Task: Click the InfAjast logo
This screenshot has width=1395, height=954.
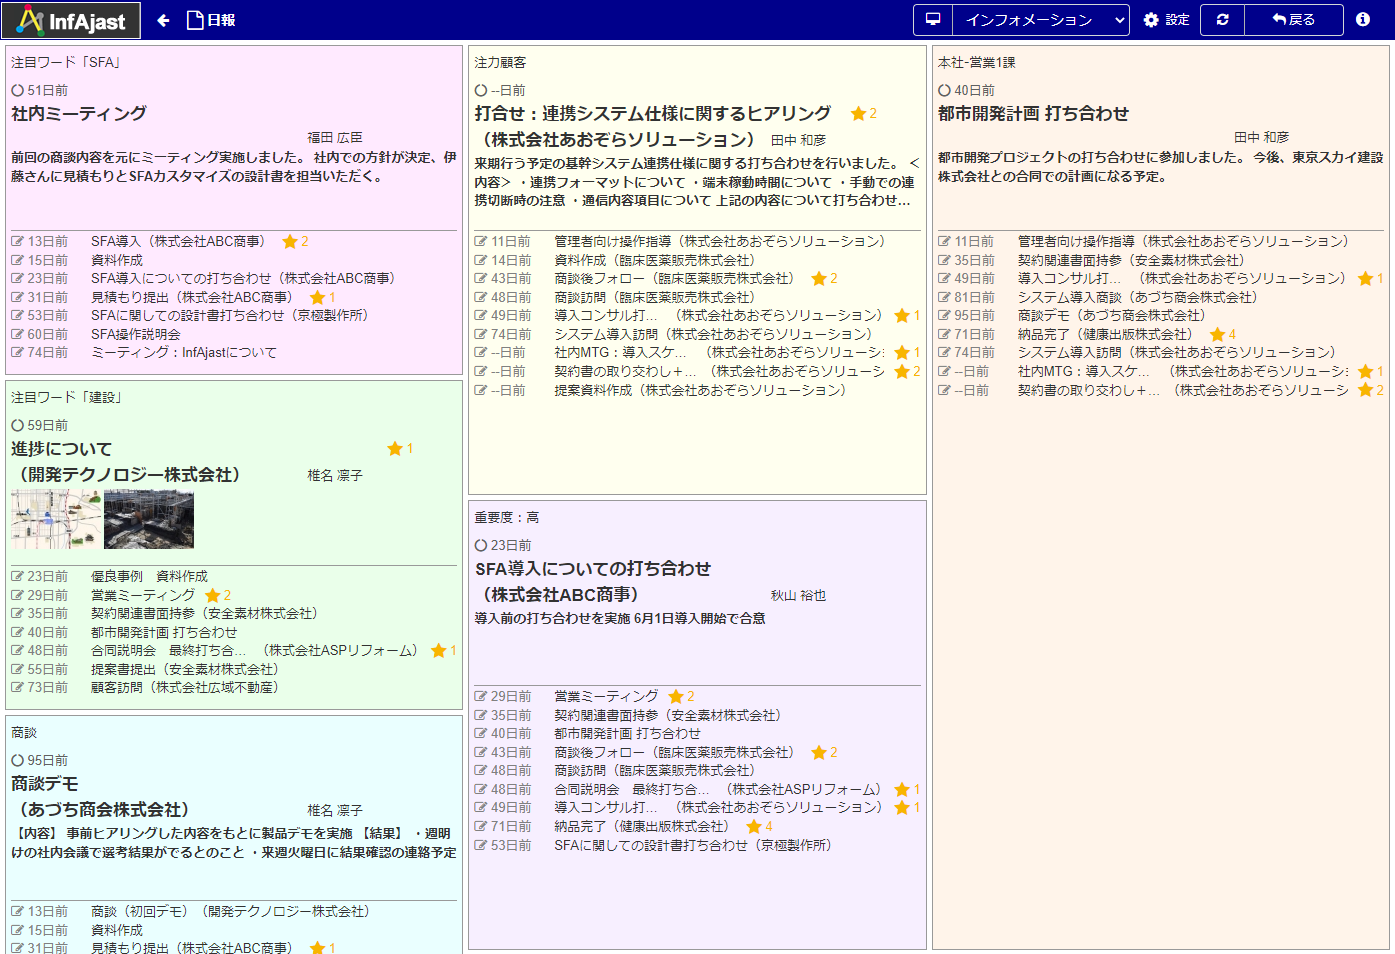Action: click(71, 20)
